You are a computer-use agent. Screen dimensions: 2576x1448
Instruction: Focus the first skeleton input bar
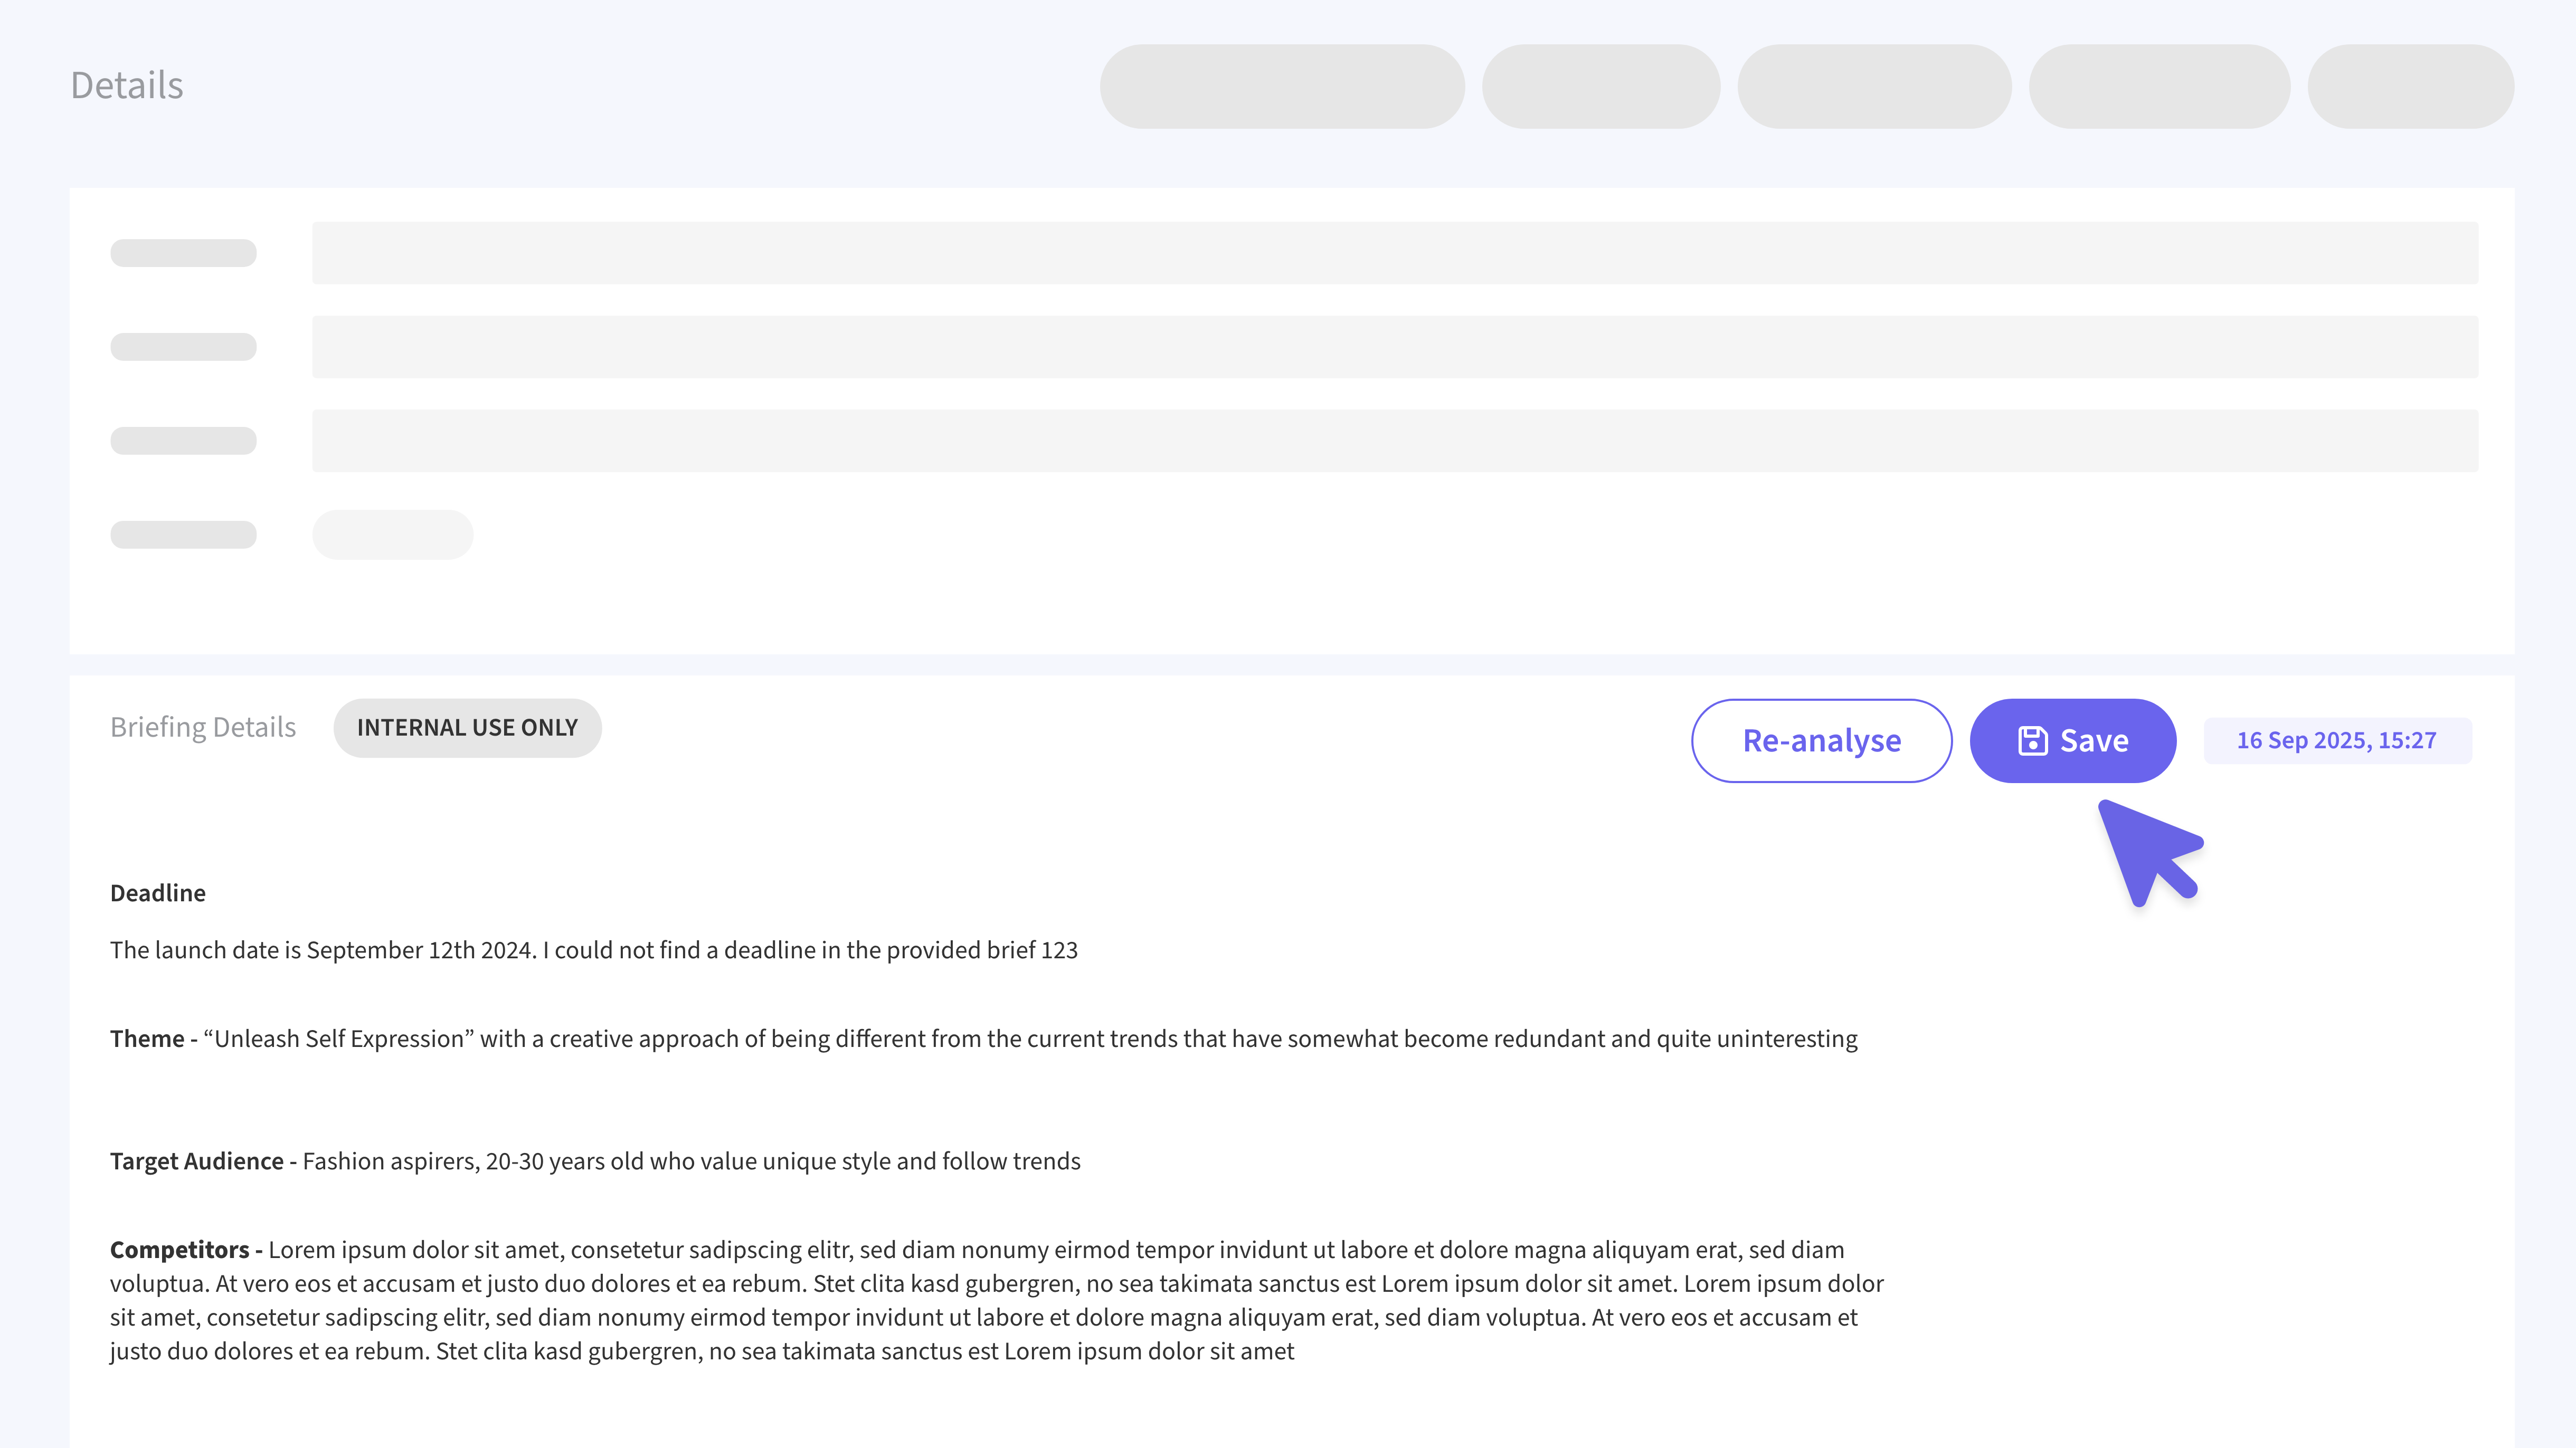click(x=1394, y=253)
